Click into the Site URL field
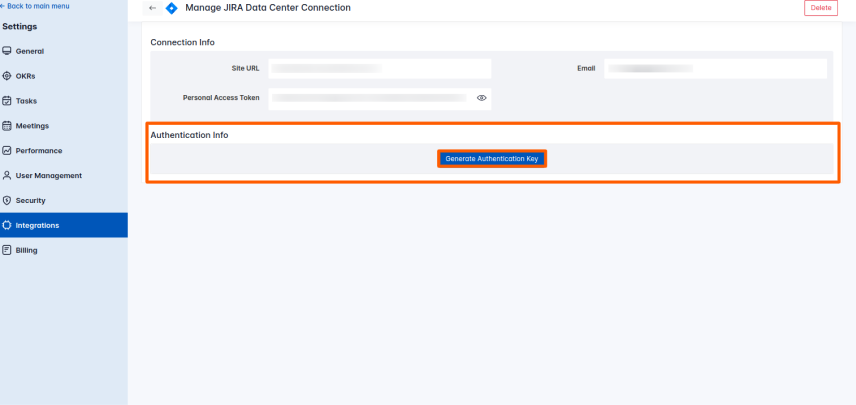Image resolution: width=856 pixels, height=405 pixels. 379,69
